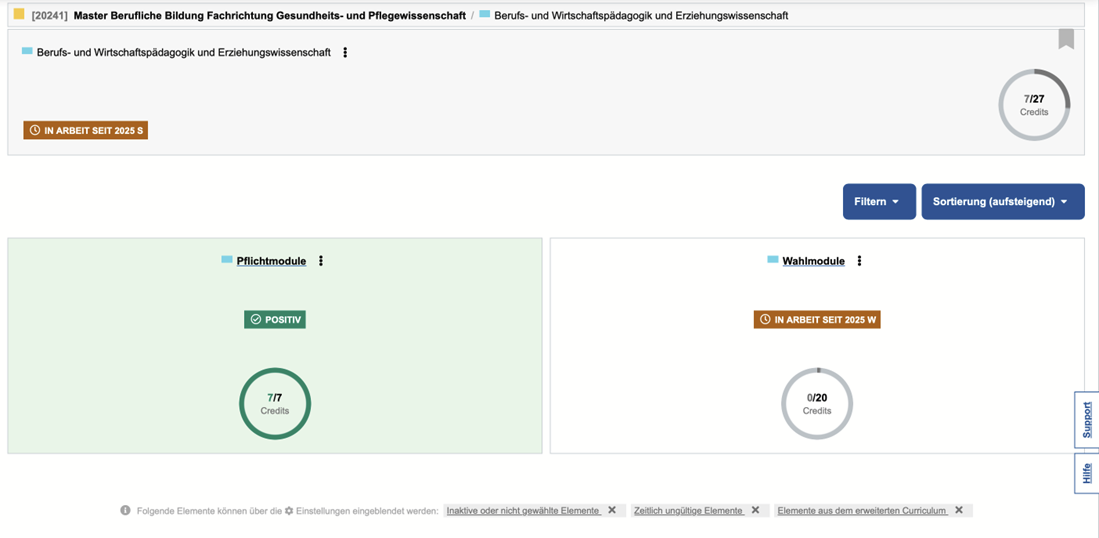The height and width of the screenshot is (538, 1099).
Task: Open the Hilfe side tab
Action: [x=1087, y=473]
